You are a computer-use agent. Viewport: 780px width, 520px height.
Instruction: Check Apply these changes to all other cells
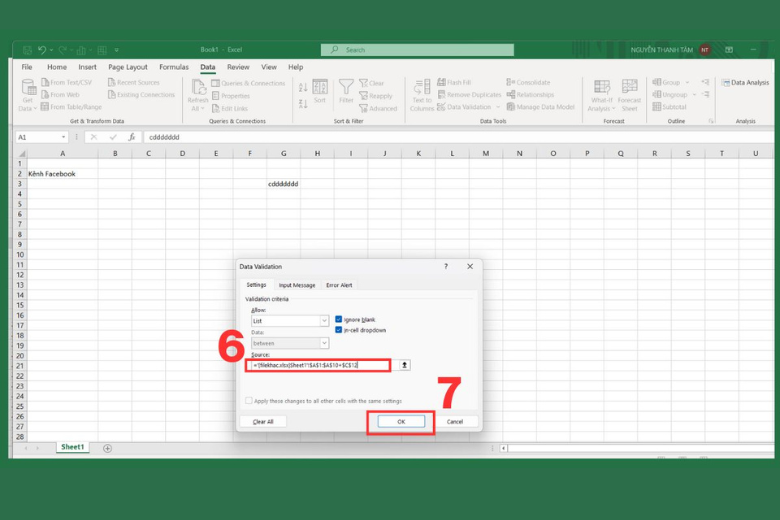click(x=249, y=401)
